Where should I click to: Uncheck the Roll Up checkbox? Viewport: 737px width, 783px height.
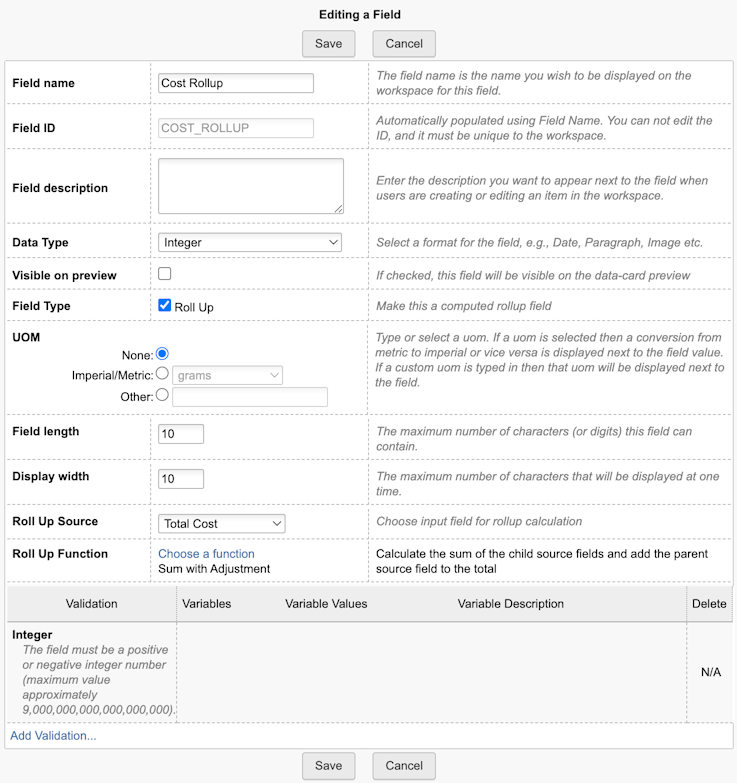[x=164, y=305]
